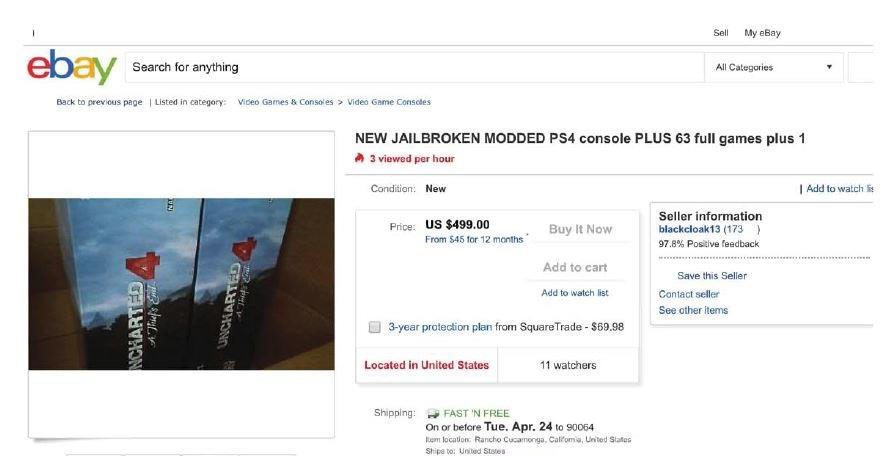Click Save this Seller link
Screen dimensions: 892x456
click(712, 276)
